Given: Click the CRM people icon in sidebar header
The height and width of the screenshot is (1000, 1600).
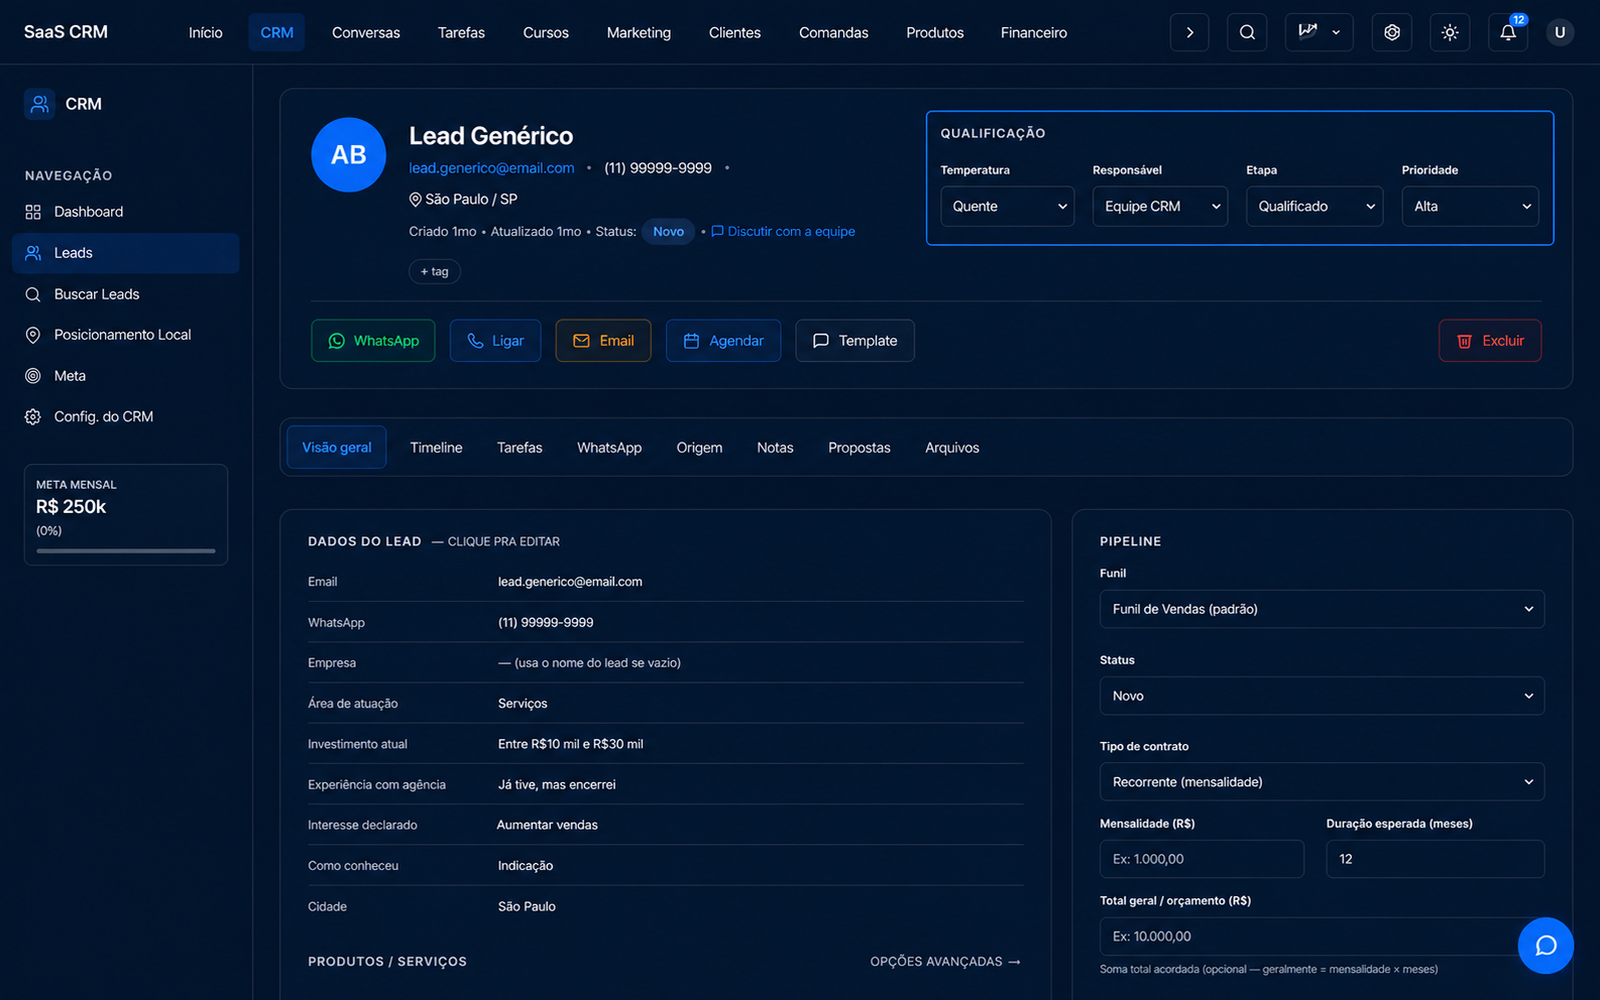Looking at the screenshot, I should coord(40,104).
